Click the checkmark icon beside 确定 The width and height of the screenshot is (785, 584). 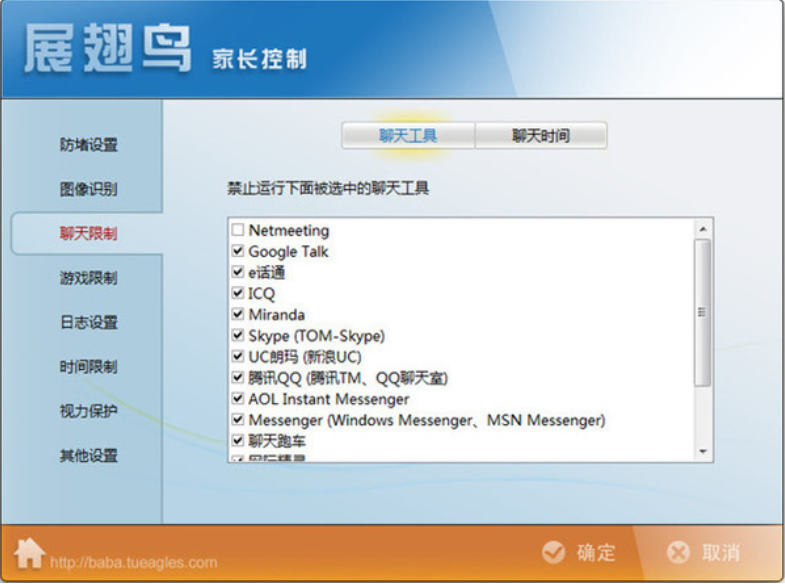(x=553, y=553)
